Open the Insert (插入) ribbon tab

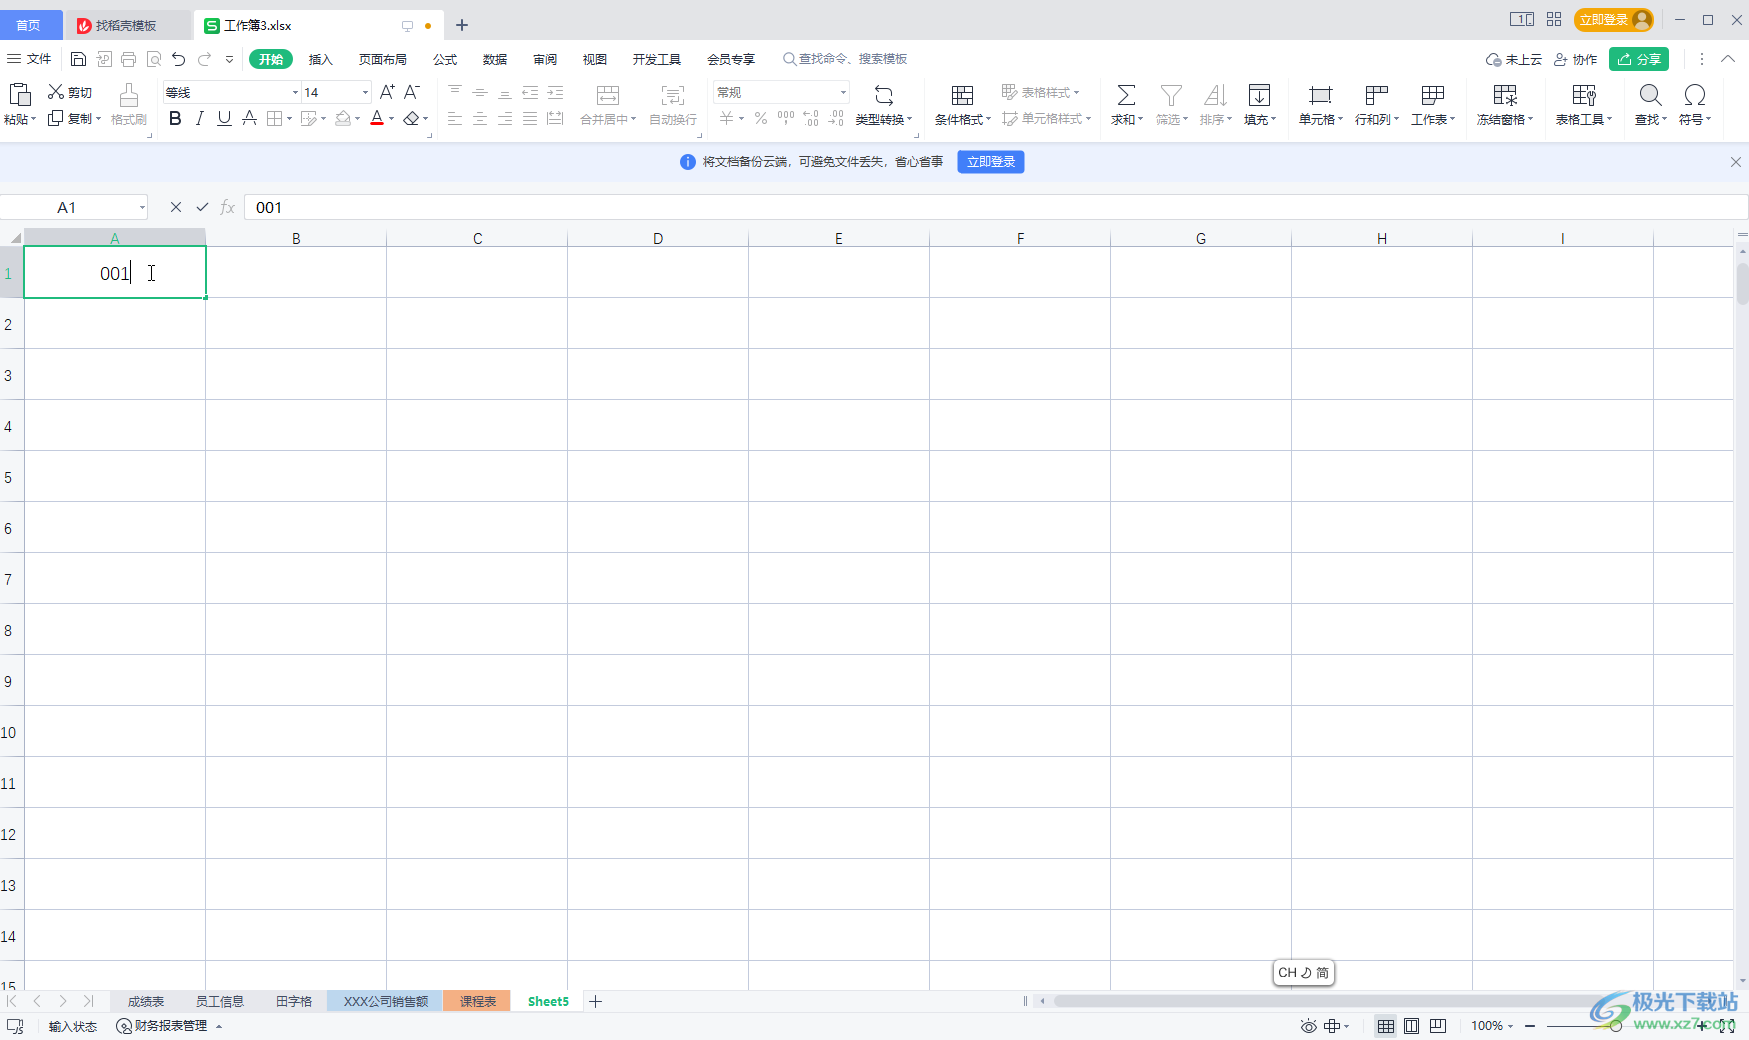(320, 59)
